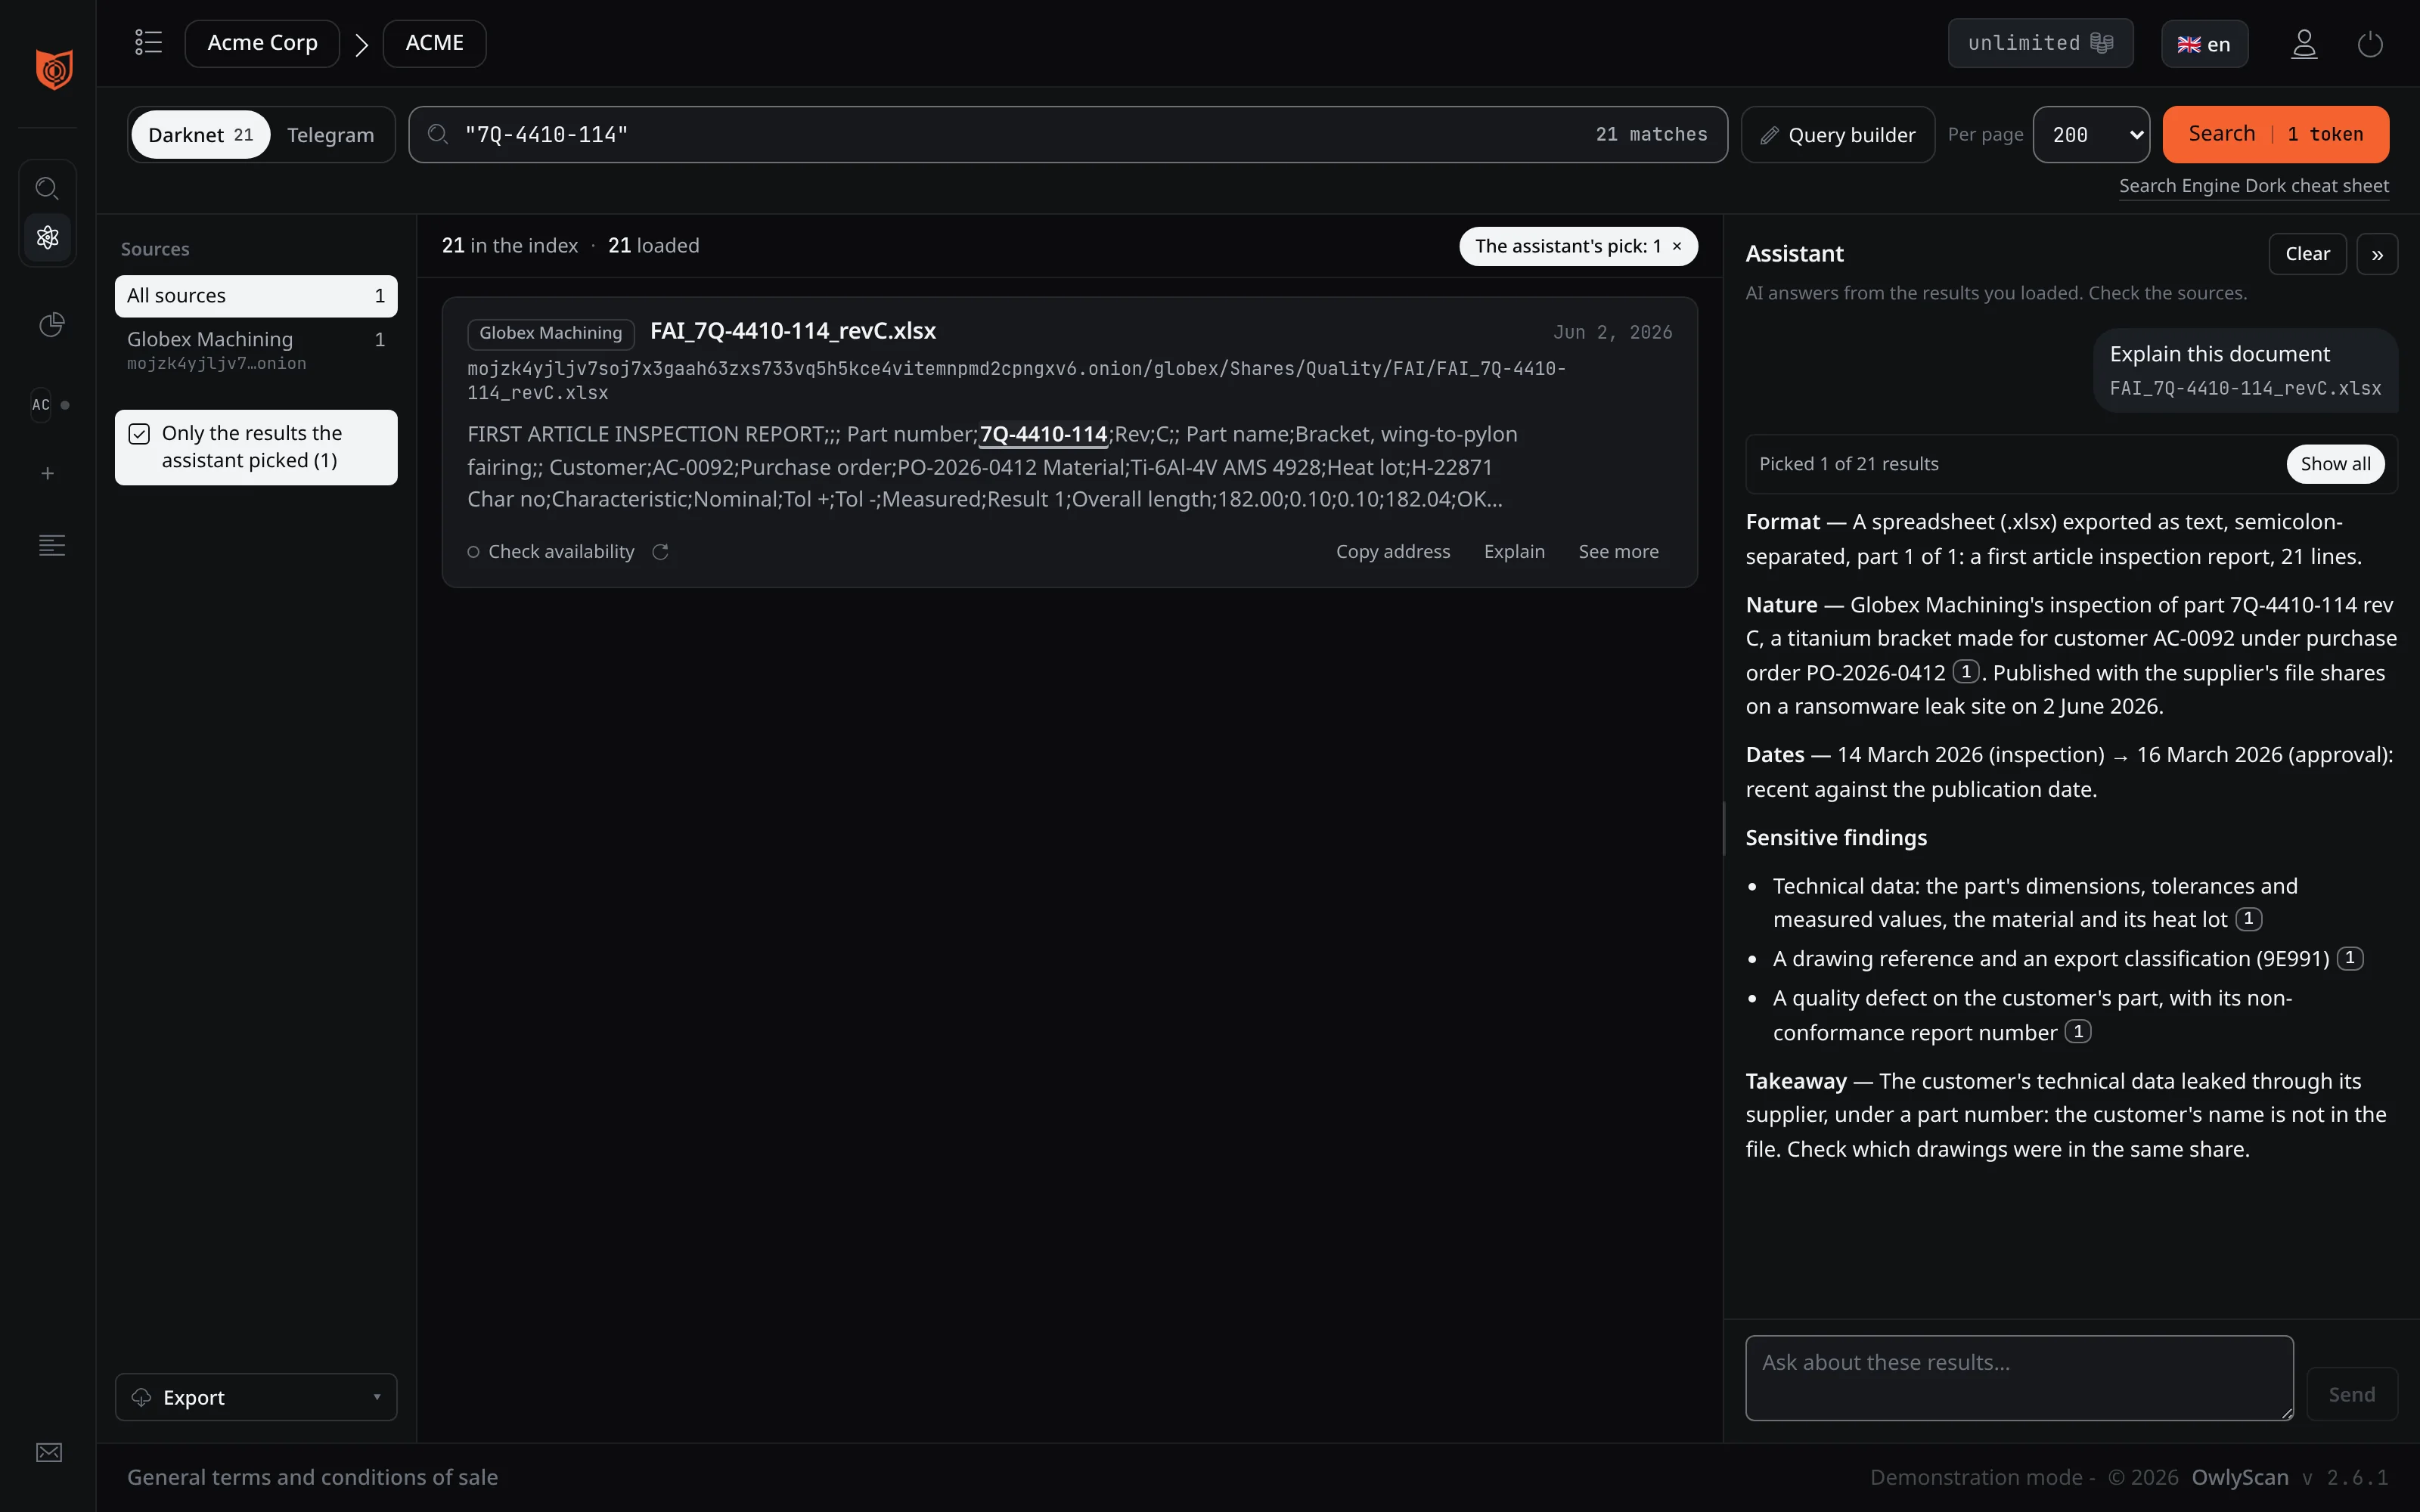Image resolution: width=2420 pixels, height=1512 pixels.
Task: Click Check availability status indicator
Action: coord(551,552)
